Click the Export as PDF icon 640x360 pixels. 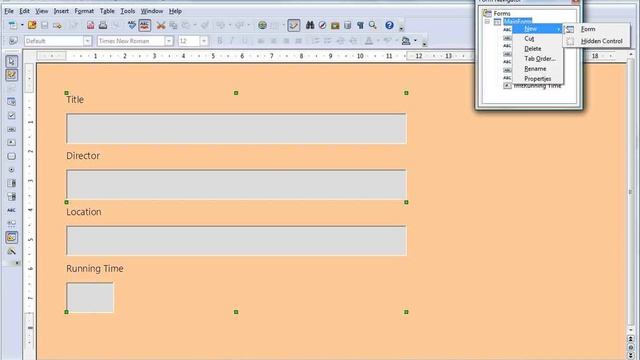pyautogui.click(x=90, y=25)
